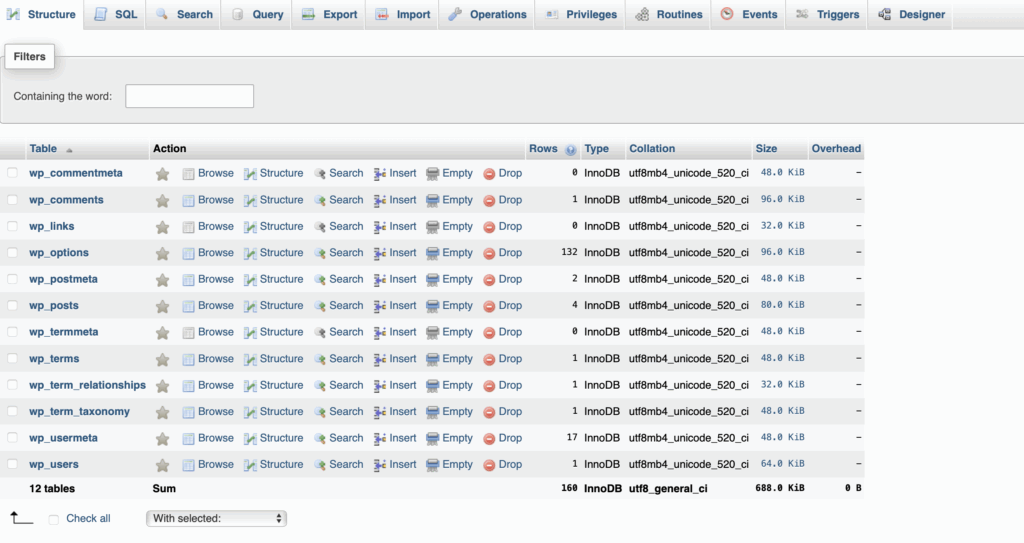
Task: Click red Drop icon for wp_options
Action: 489,254
